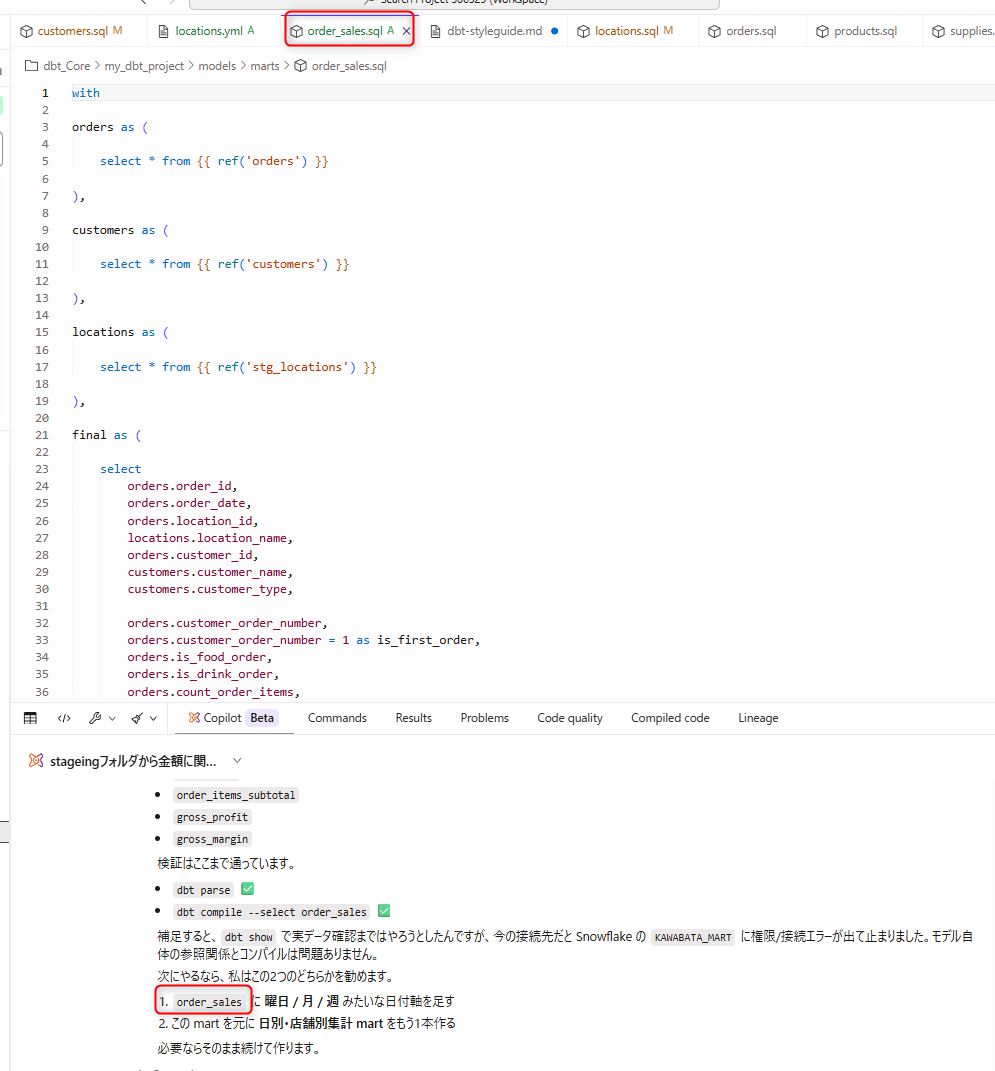Open dropdown next to format brush icon

[x=153, y=719]
